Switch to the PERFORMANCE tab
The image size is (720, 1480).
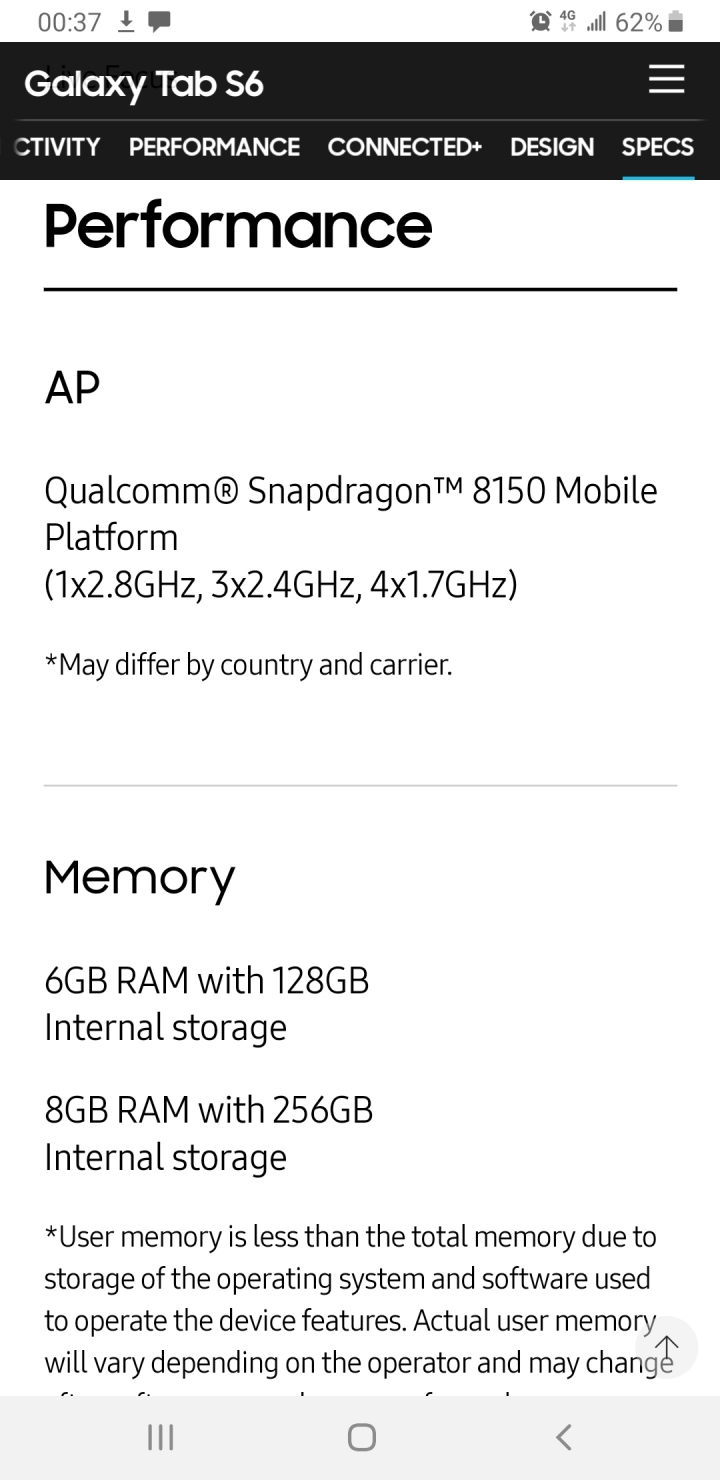click(214, 147)
